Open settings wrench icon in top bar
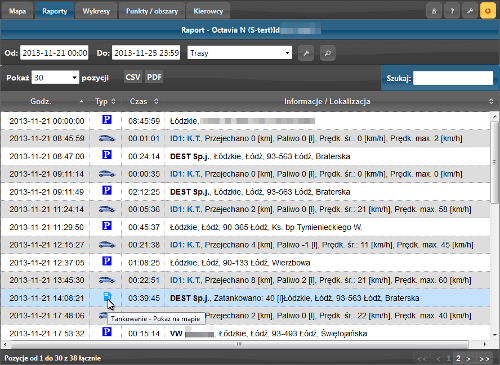The image size is (500, 365). point(470,11)
